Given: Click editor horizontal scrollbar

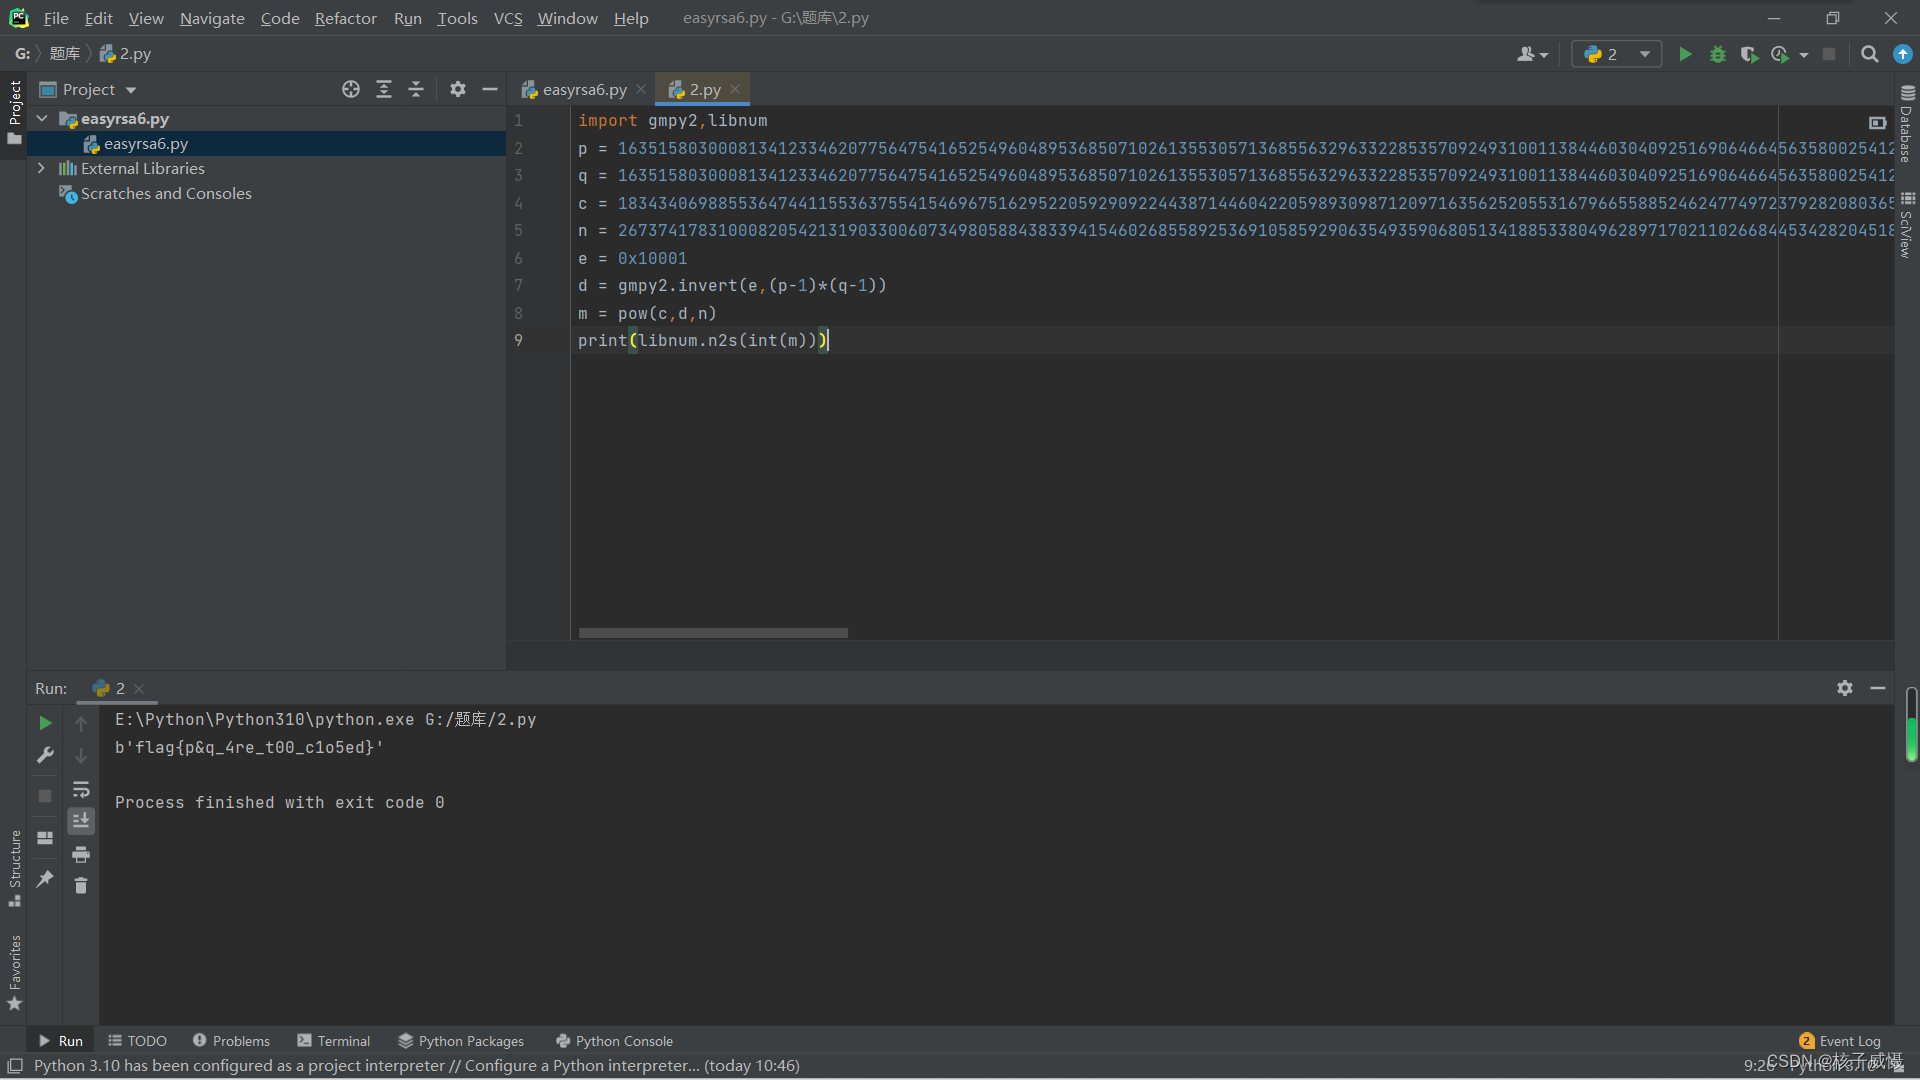Looking at the screenshot, I should coord(713,633).
